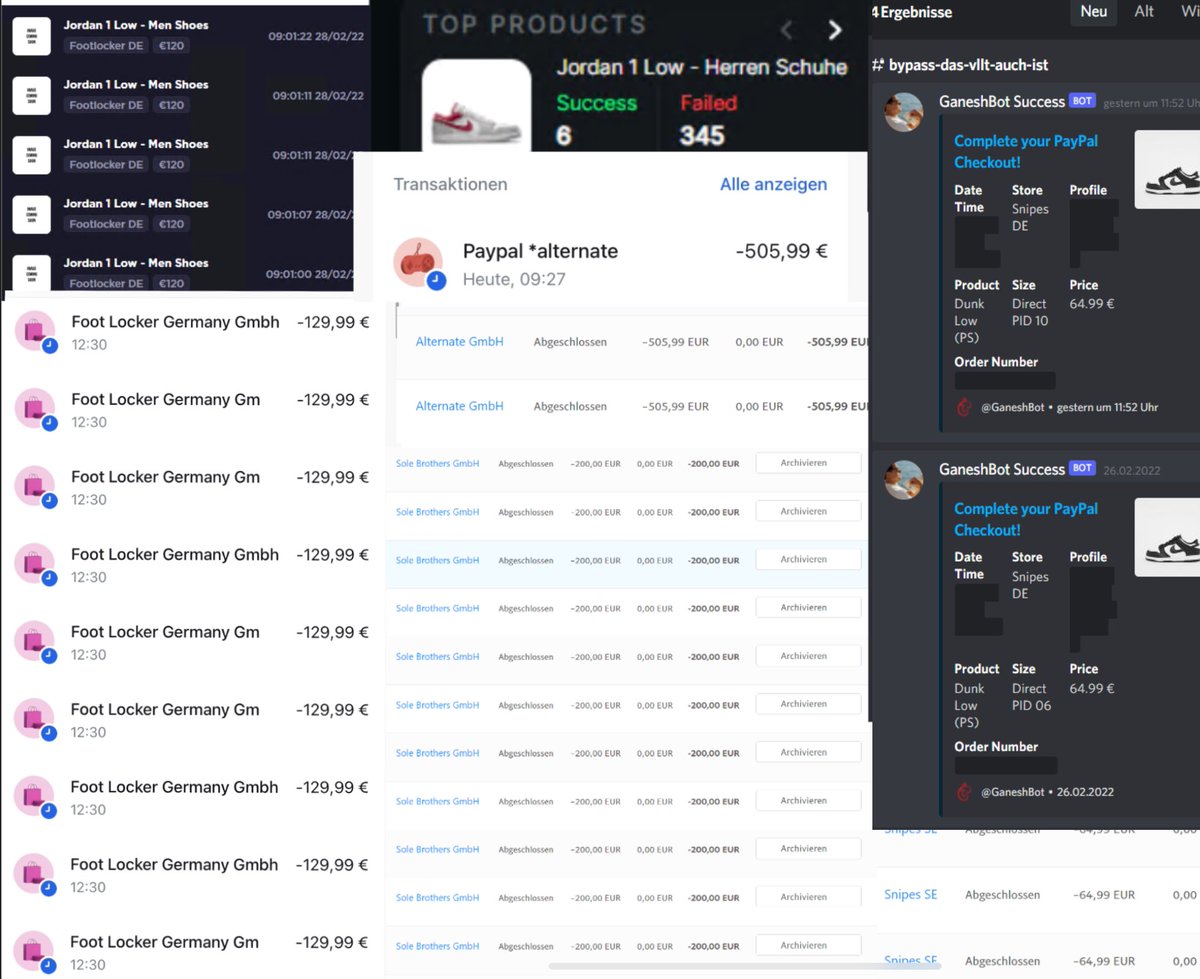1200x979 pixels.
Task: Select the Success count of 6
Action: (563, 136)
